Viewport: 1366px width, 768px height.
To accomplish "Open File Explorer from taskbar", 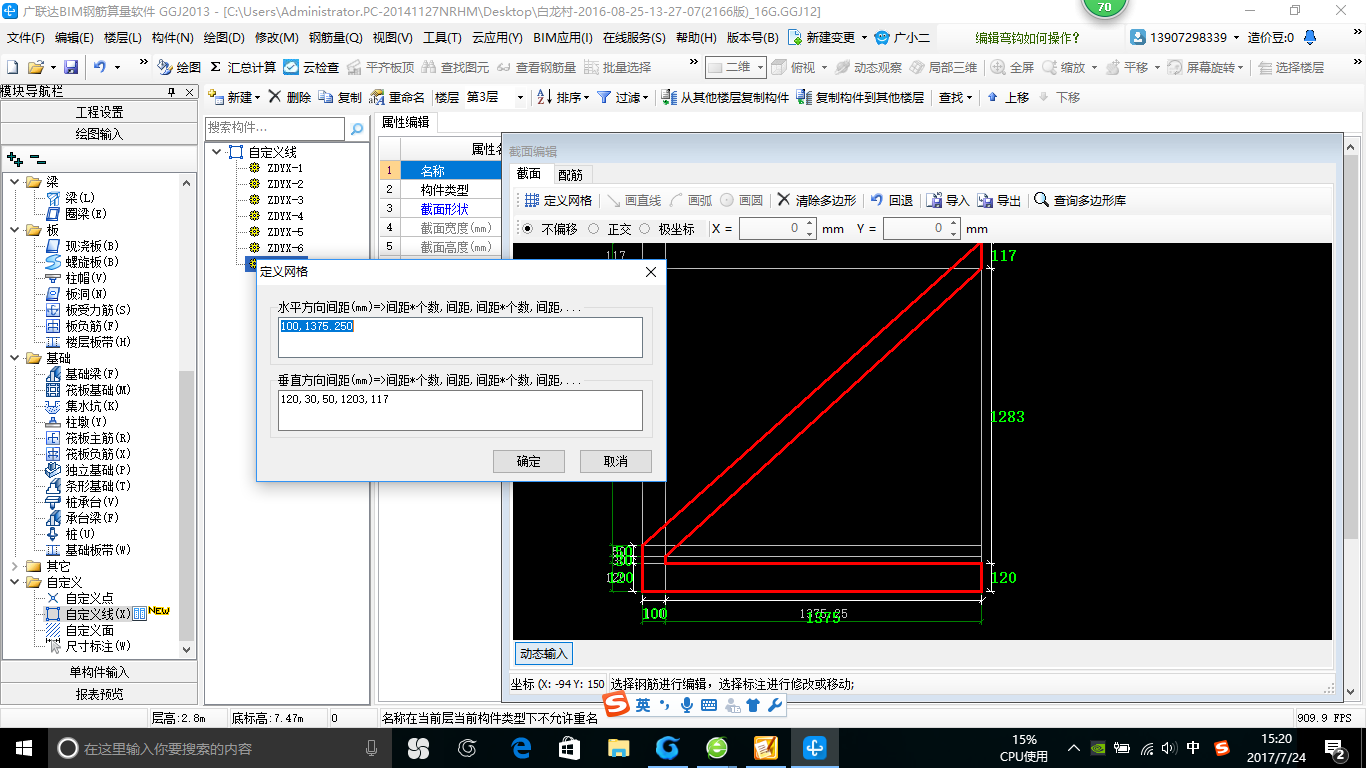I will 620,747.
